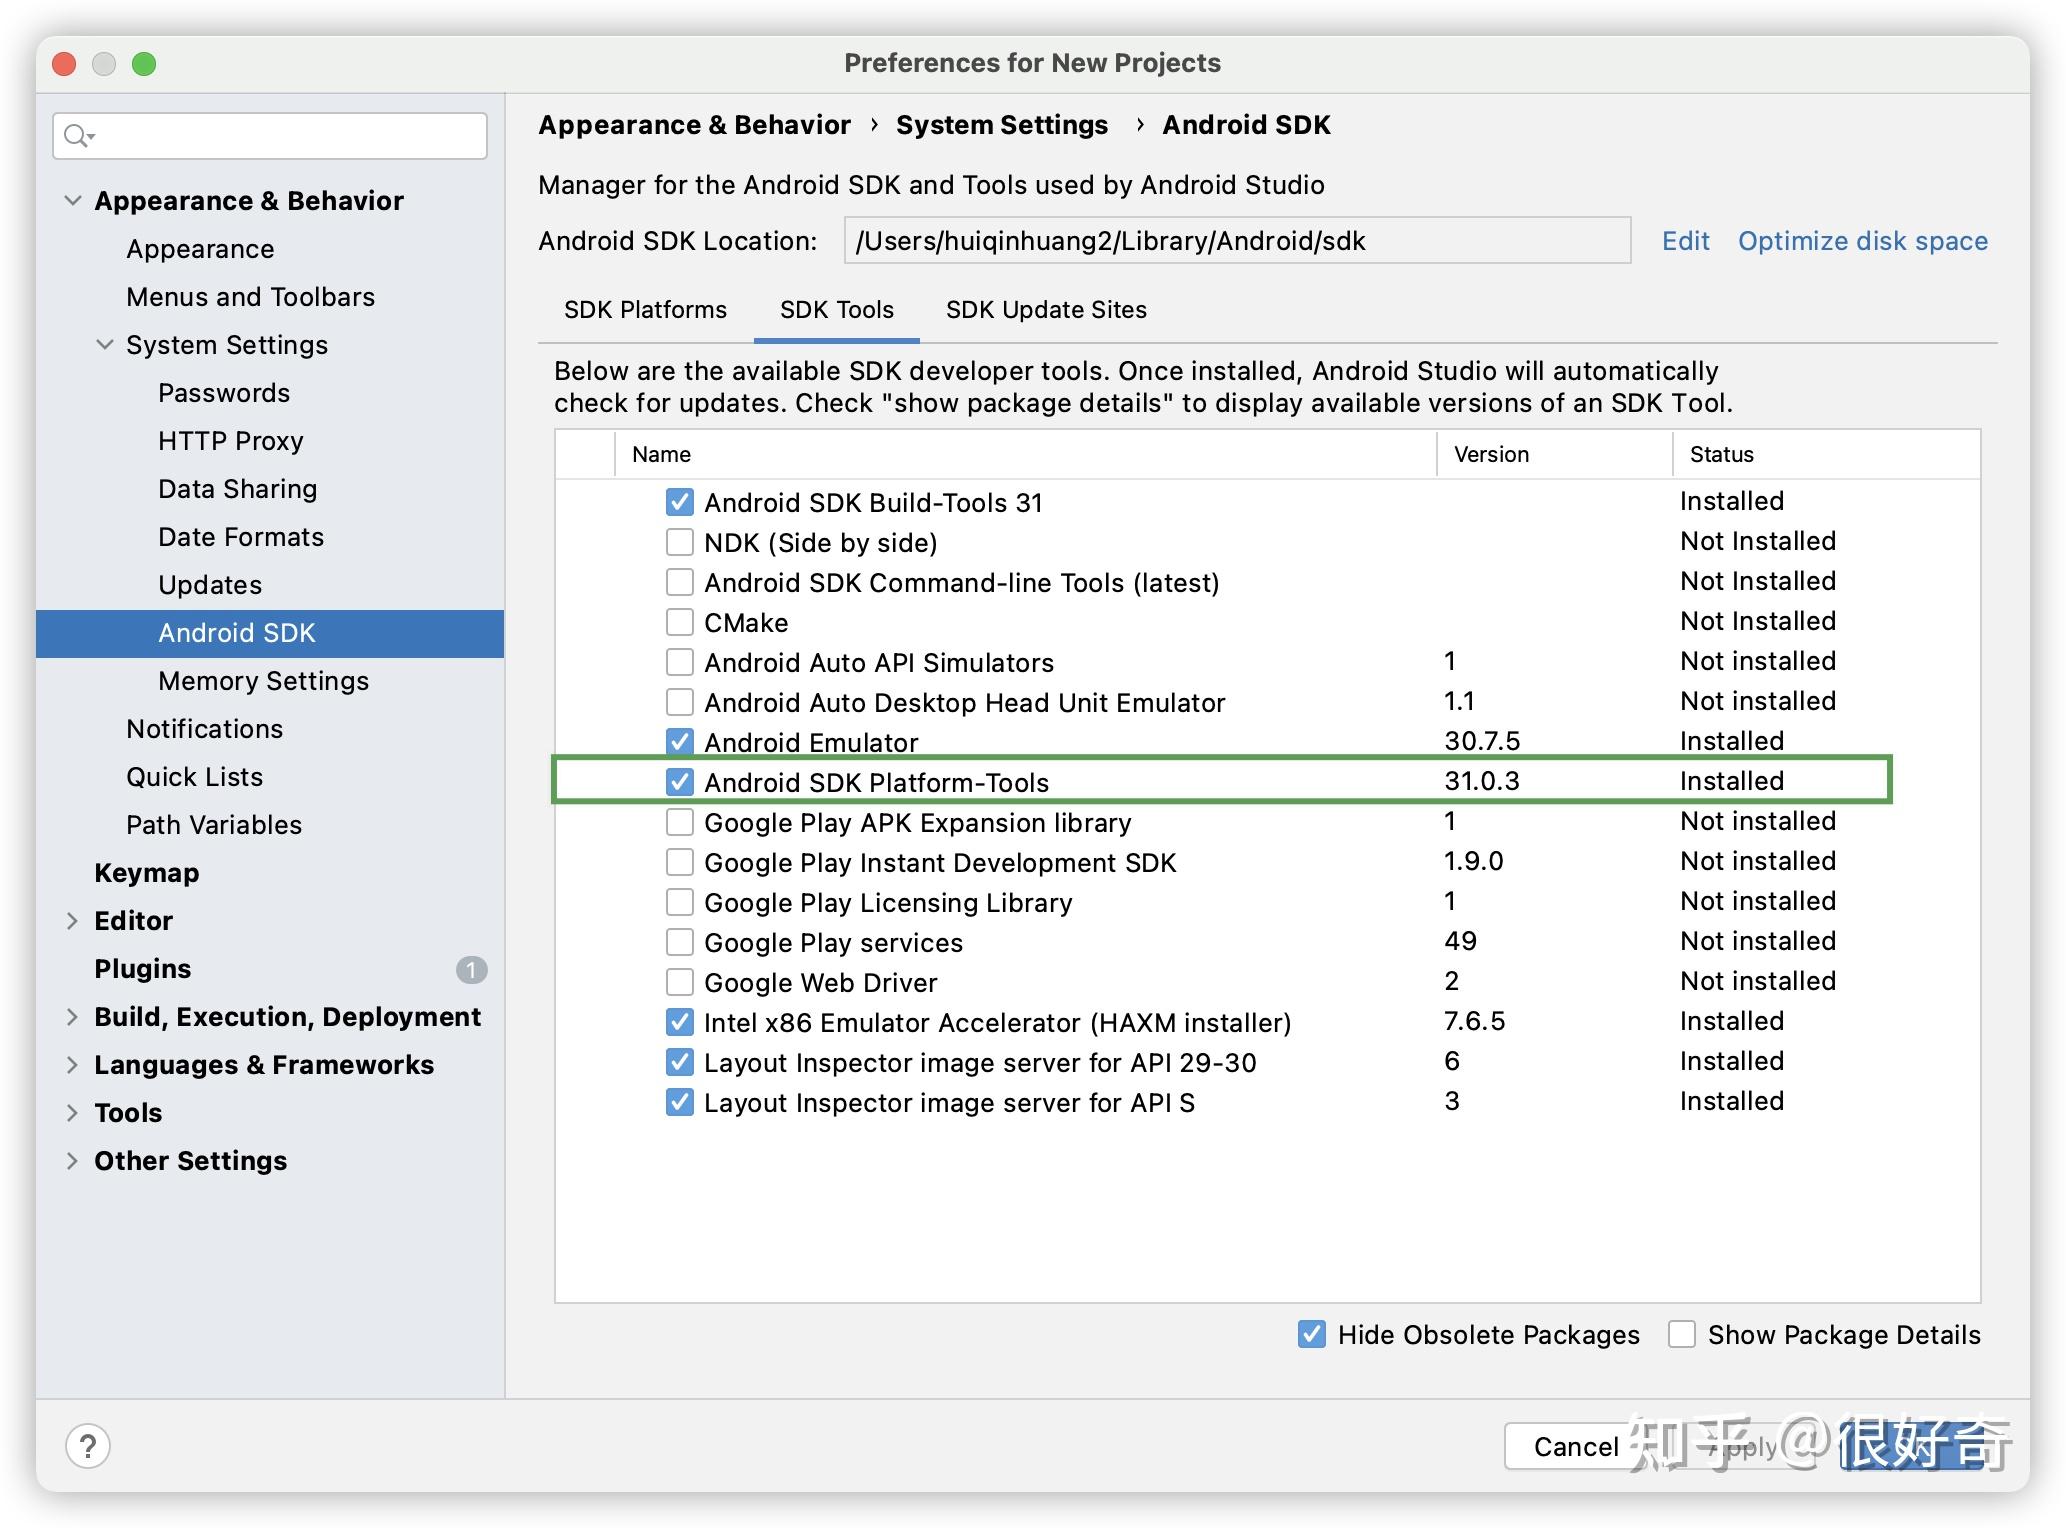2066x1528 pixels.
Task: Switch to SDK Platforms tab
Action: point(645,310)
